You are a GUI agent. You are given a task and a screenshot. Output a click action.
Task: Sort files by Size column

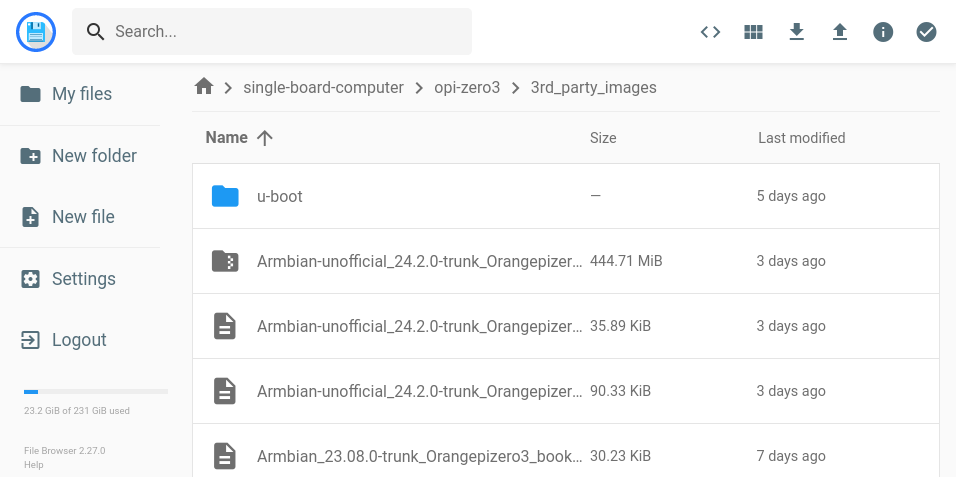(603, 138)
